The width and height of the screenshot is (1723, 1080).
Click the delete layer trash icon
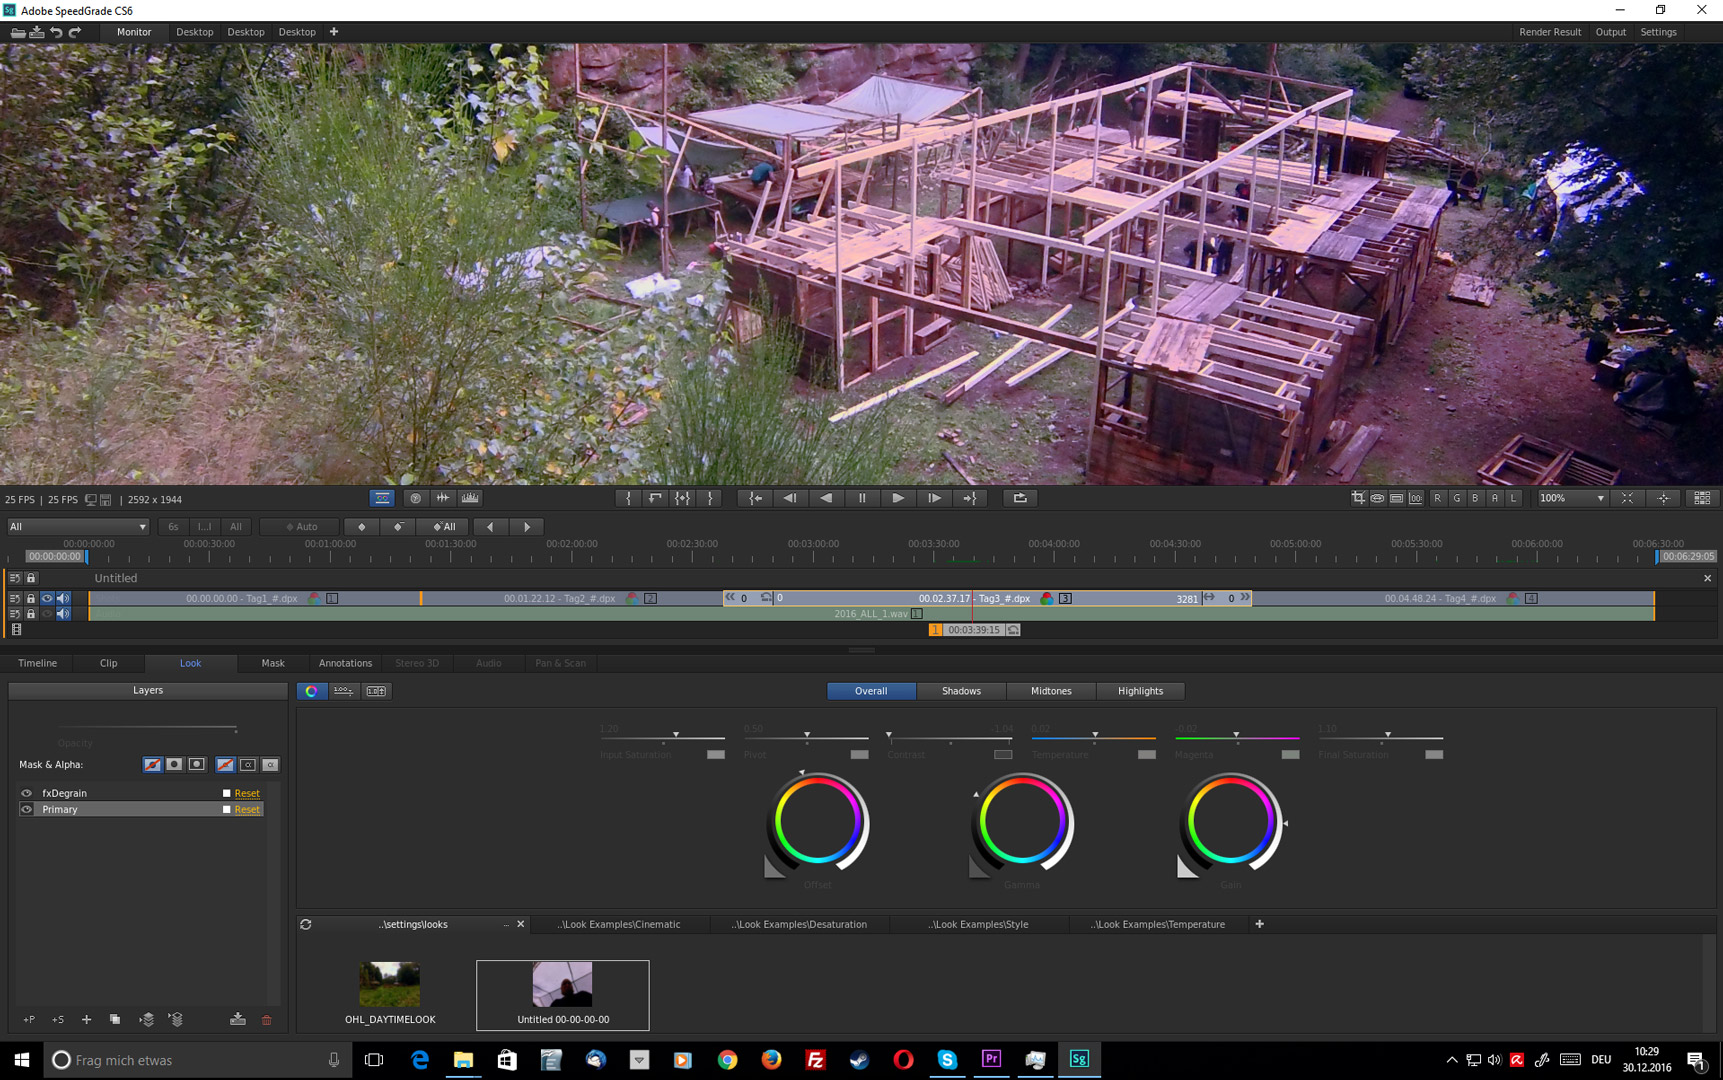point(266,1020)
